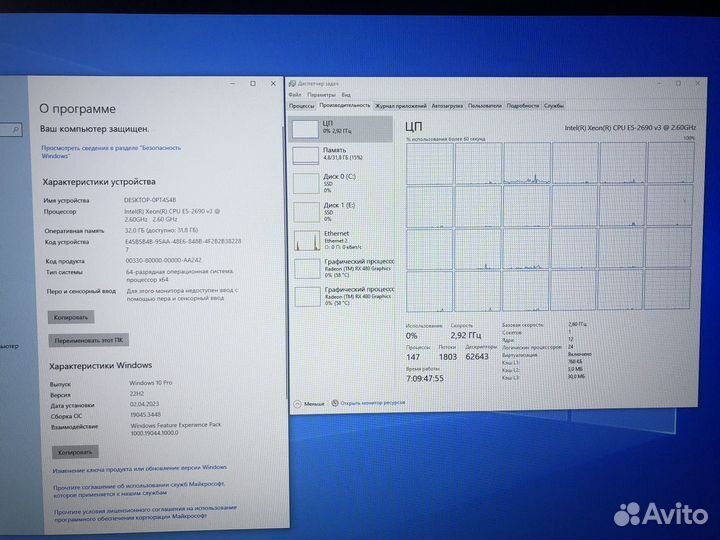
Task: Select Диск 1 (E:) performance item
Action: click(x=342, y=211)
